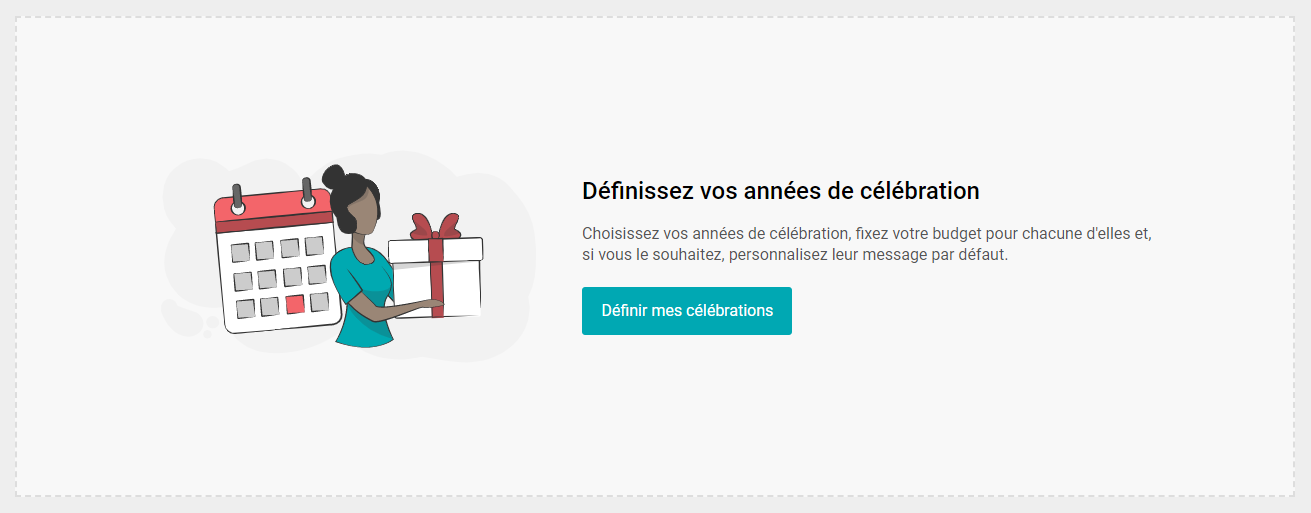Click the red bow on top of gift
The height and width of the screenshot is (513, 1311).
pyautogui.click(x=435, y=226)
